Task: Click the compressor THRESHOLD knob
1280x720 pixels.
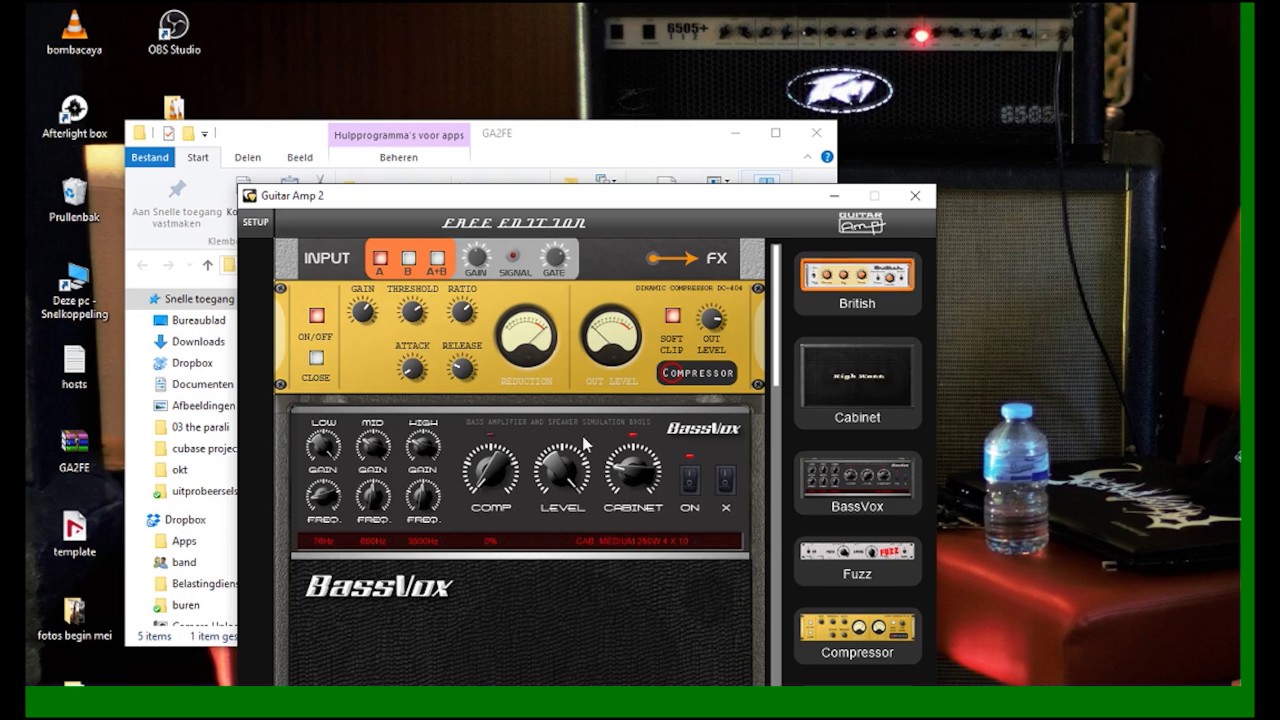Action: (412, 312)
